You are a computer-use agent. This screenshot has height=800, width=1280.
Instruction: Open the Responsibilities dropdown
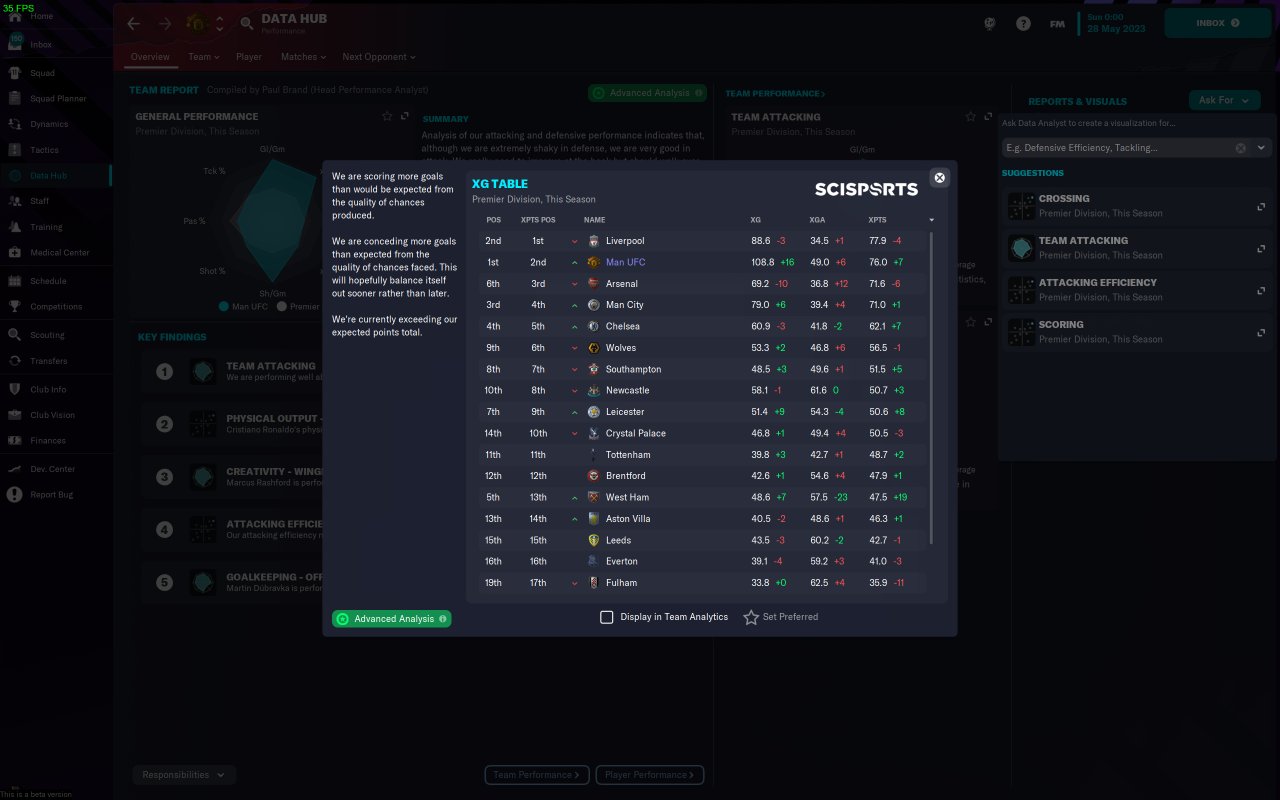(x=184, y=775)
